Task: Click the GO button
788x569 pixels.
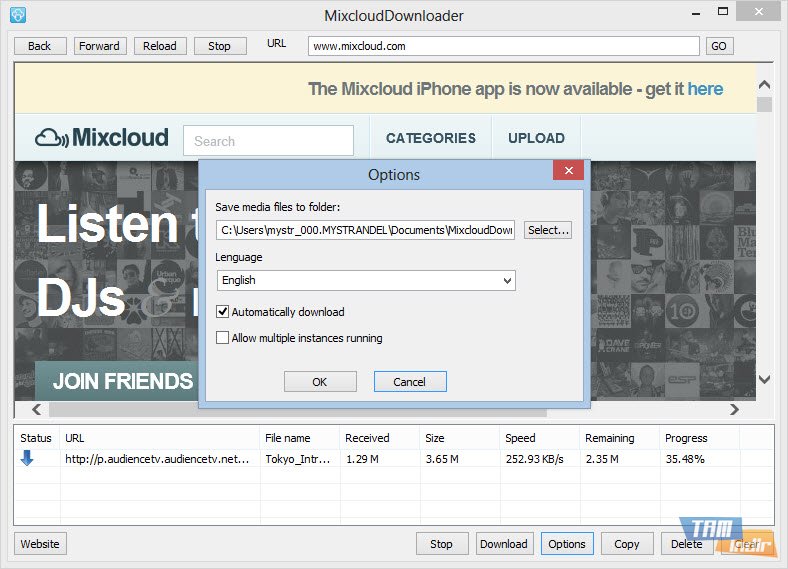Action: 719,46
